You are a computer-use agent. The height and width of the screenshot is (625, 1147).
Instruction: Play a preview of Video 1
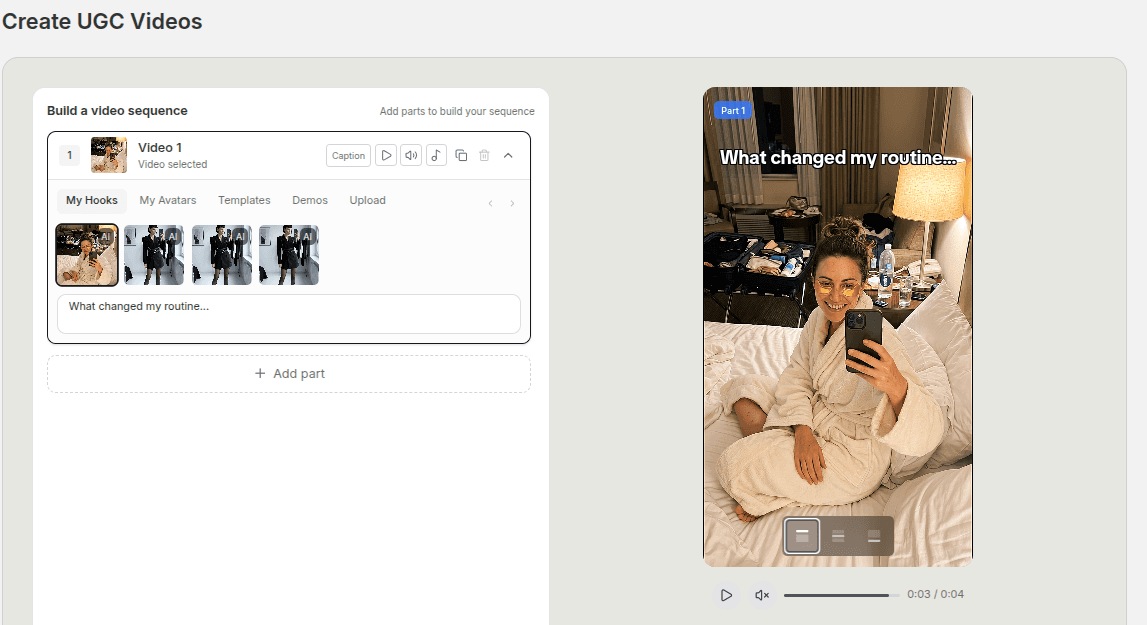coord(386,155)
